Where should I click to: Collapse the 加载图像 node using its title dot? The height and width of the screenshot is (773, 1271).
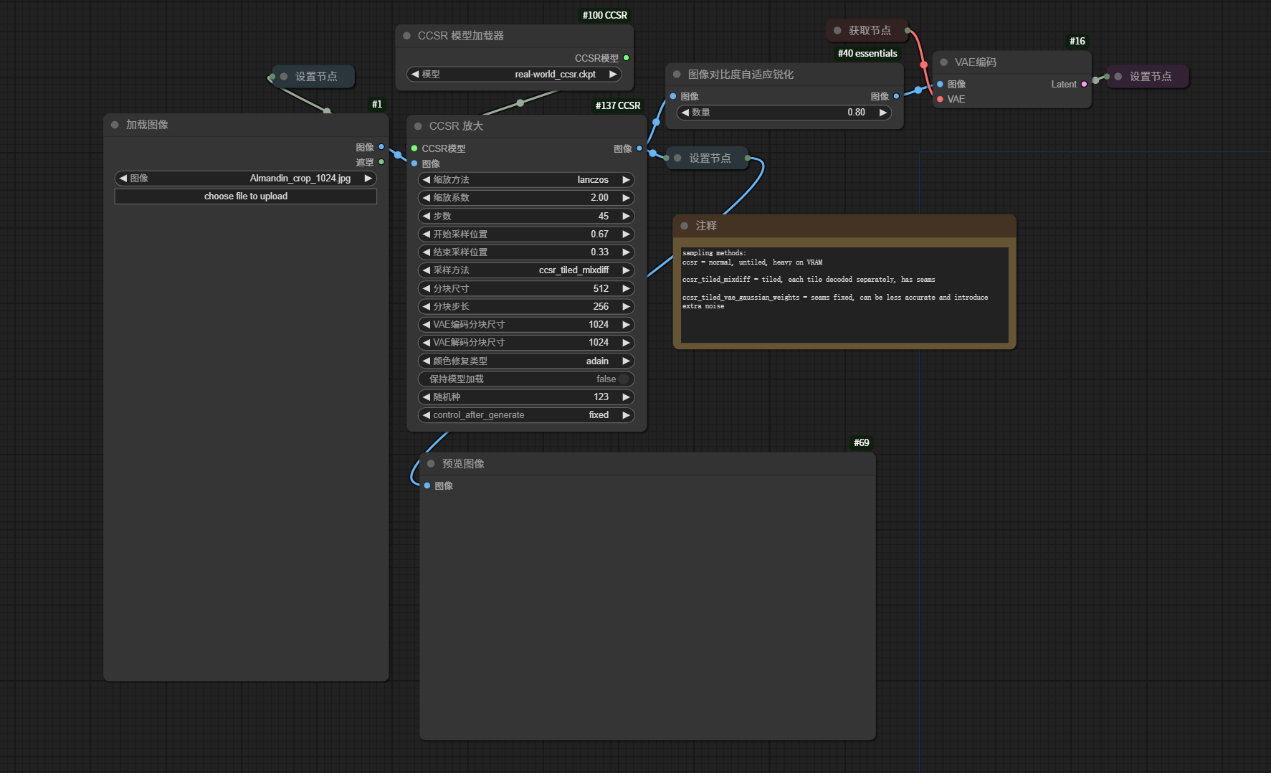tap(115, 125)
